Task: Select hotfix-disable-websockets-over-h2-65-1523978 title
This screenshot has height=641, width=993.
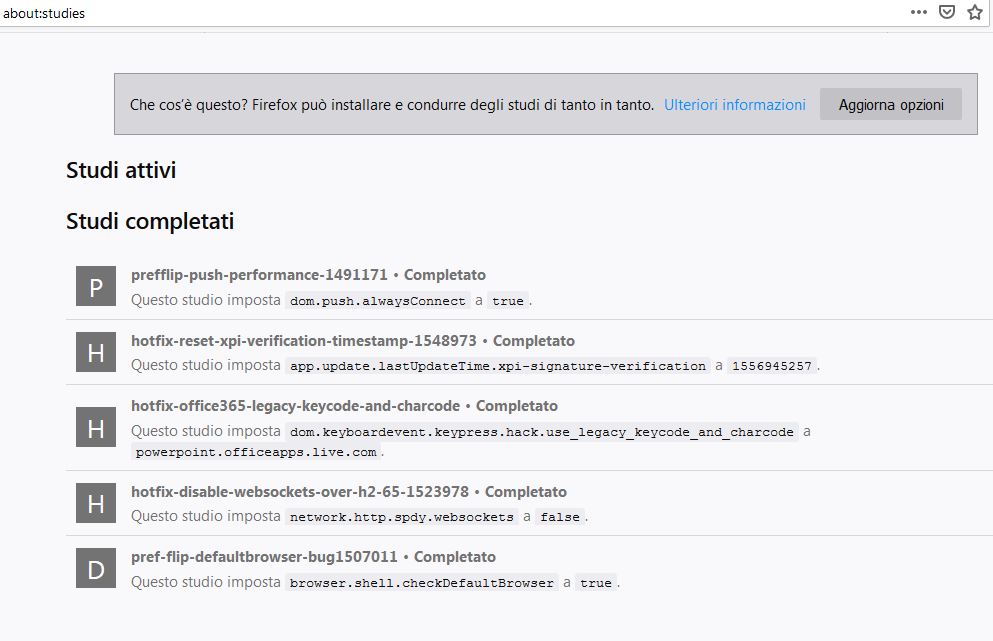Action: 300,492
